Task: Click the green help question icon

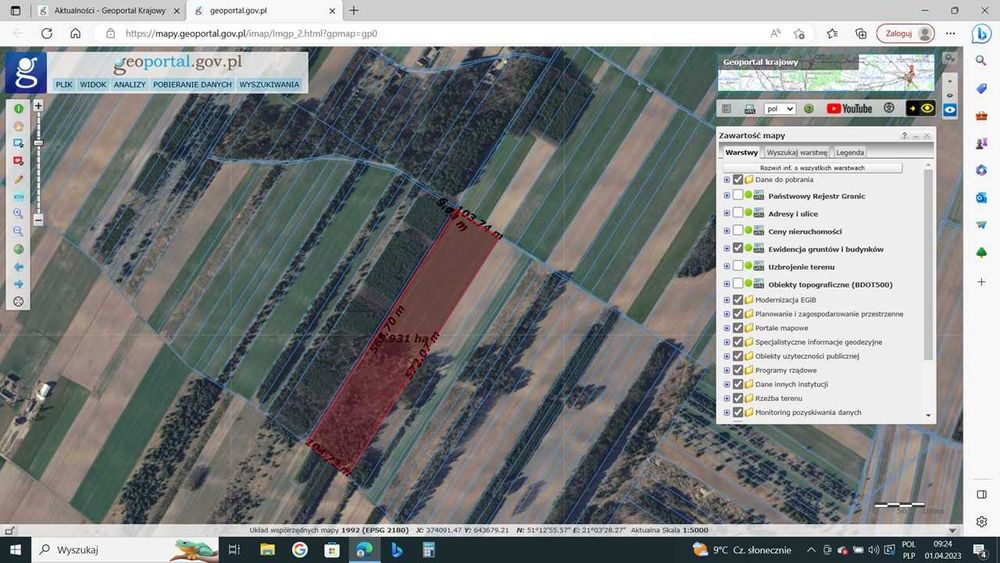Action: [x=809, y=109]
